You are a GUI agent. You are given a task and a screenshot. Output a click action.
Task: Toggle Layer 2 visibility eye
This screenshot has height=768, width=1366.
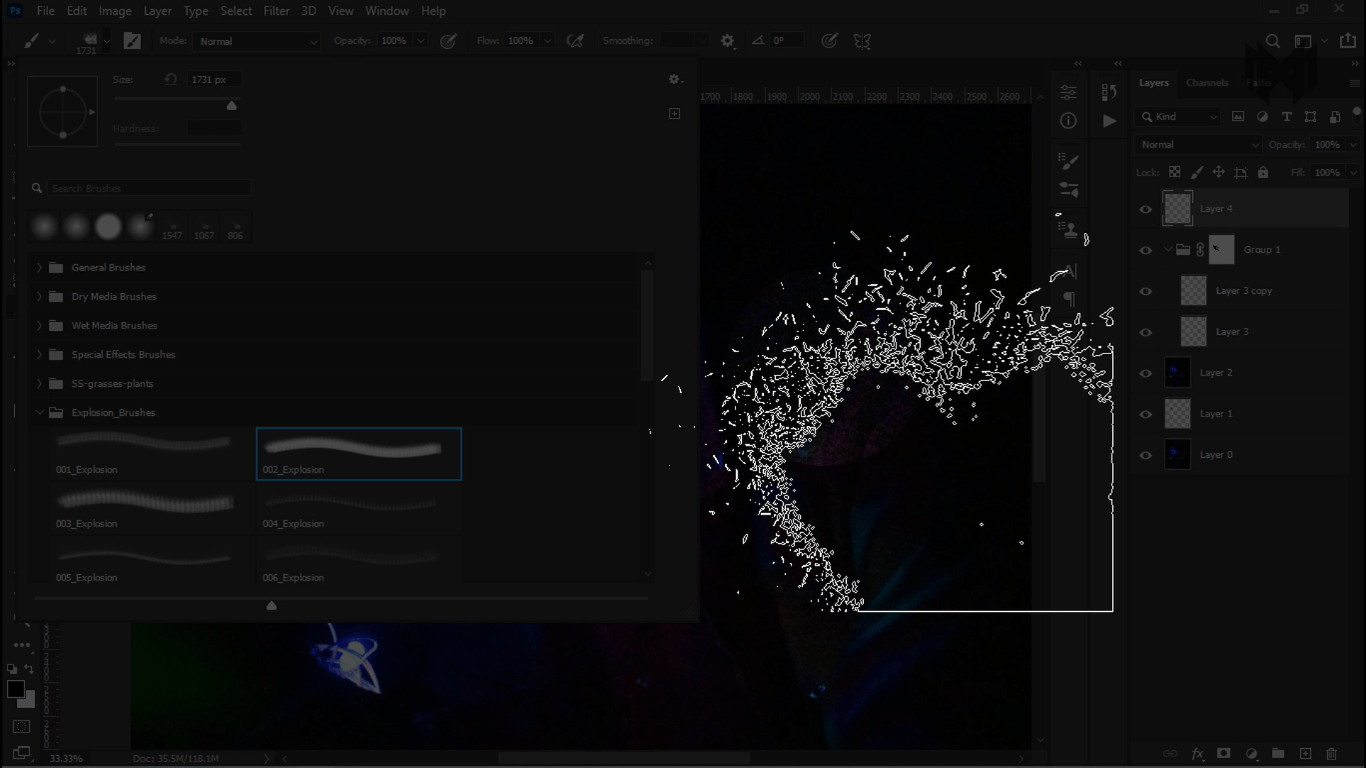1146,373
